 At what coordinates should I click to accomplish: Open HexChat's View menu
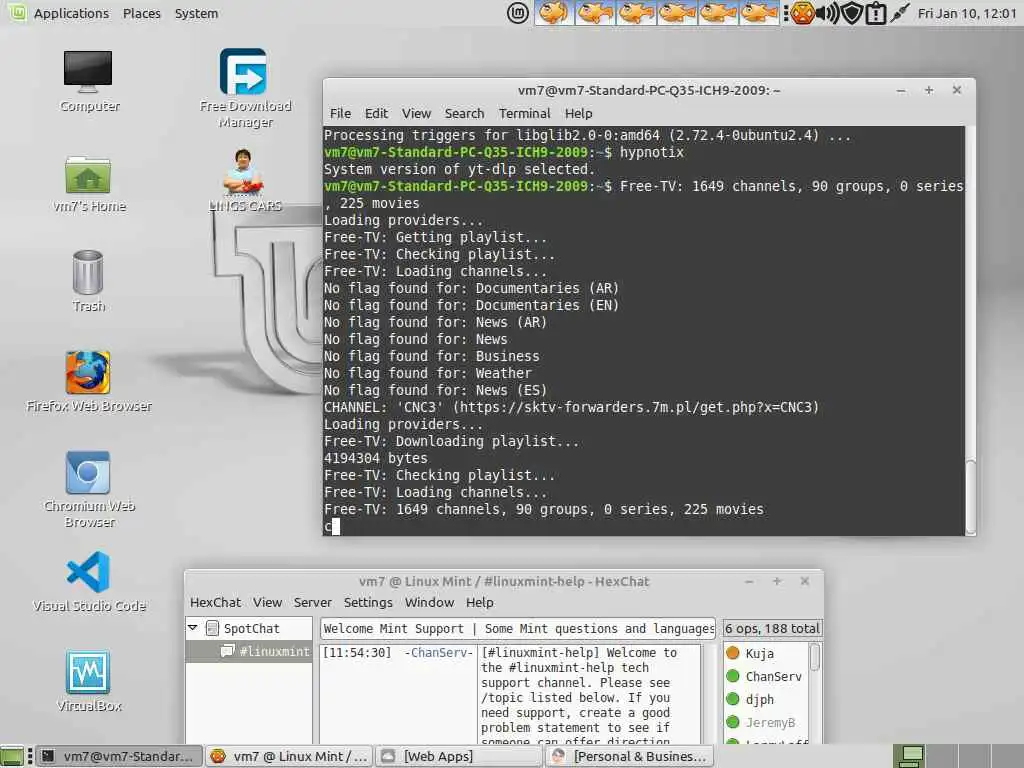click(x=267, y=602)
